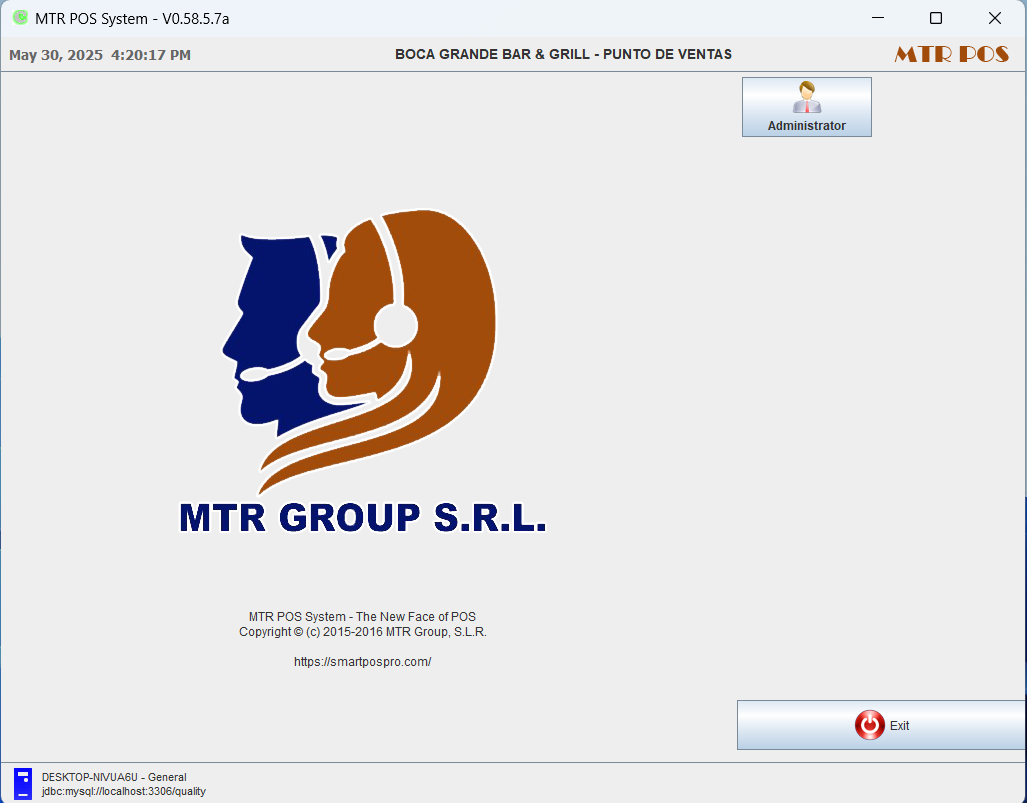Click window title 'MTR POS System - V0.58.5.7a'
The image size is (1027, 803).
pyautogui.click(x=132, y=18)
